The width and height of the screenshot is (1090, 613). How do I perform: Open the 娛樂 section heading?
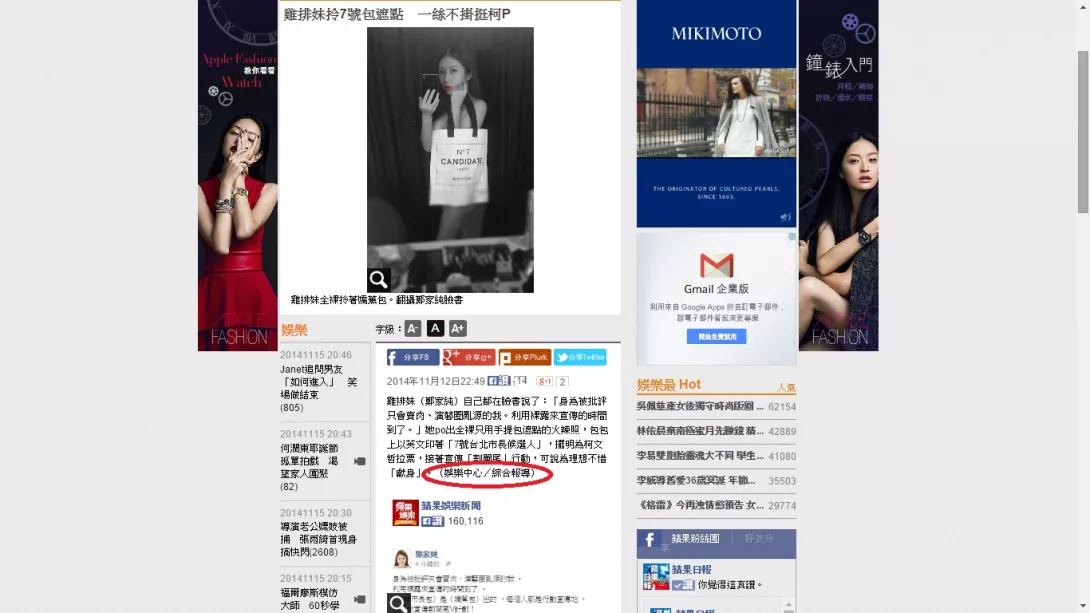tap(294, 330)
